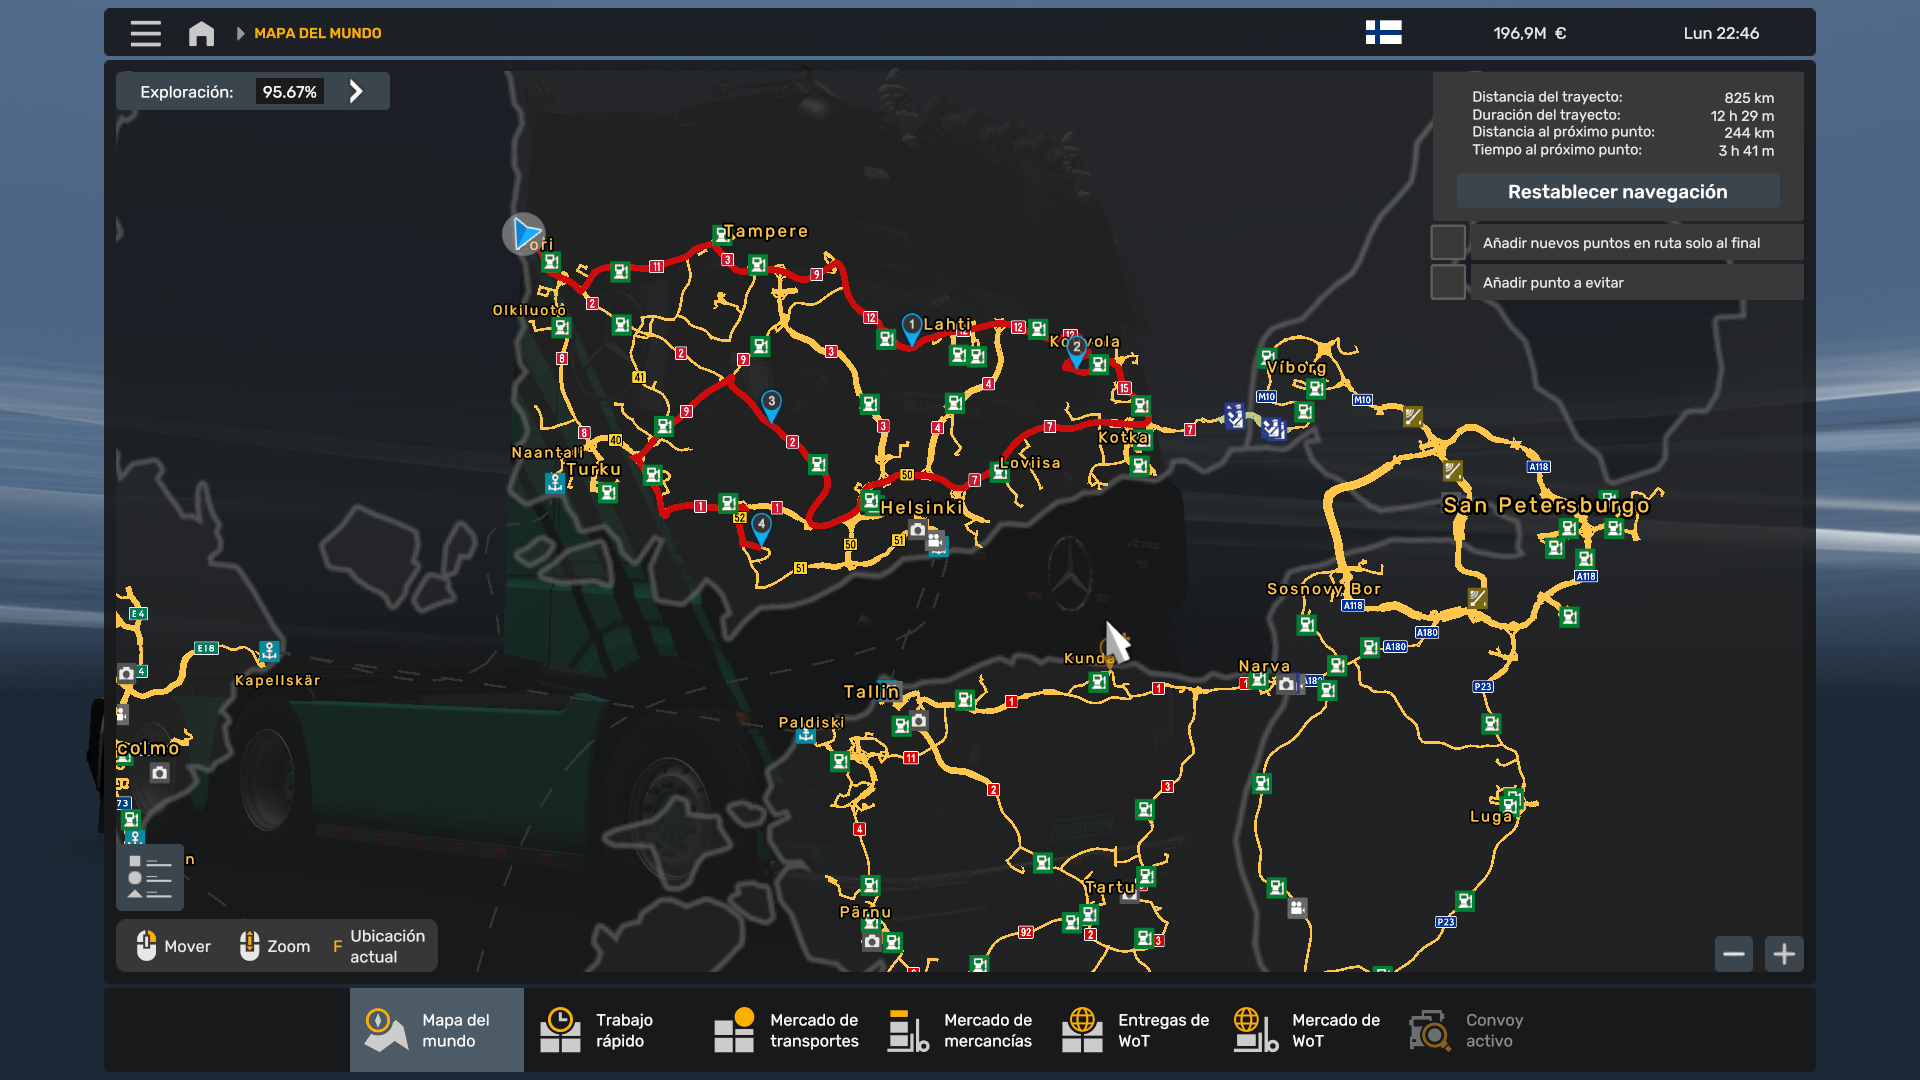The height and width of the screenshot is (1080, 1920).
Task: Click the zoom in plus button
Action: coord(1784,954)
